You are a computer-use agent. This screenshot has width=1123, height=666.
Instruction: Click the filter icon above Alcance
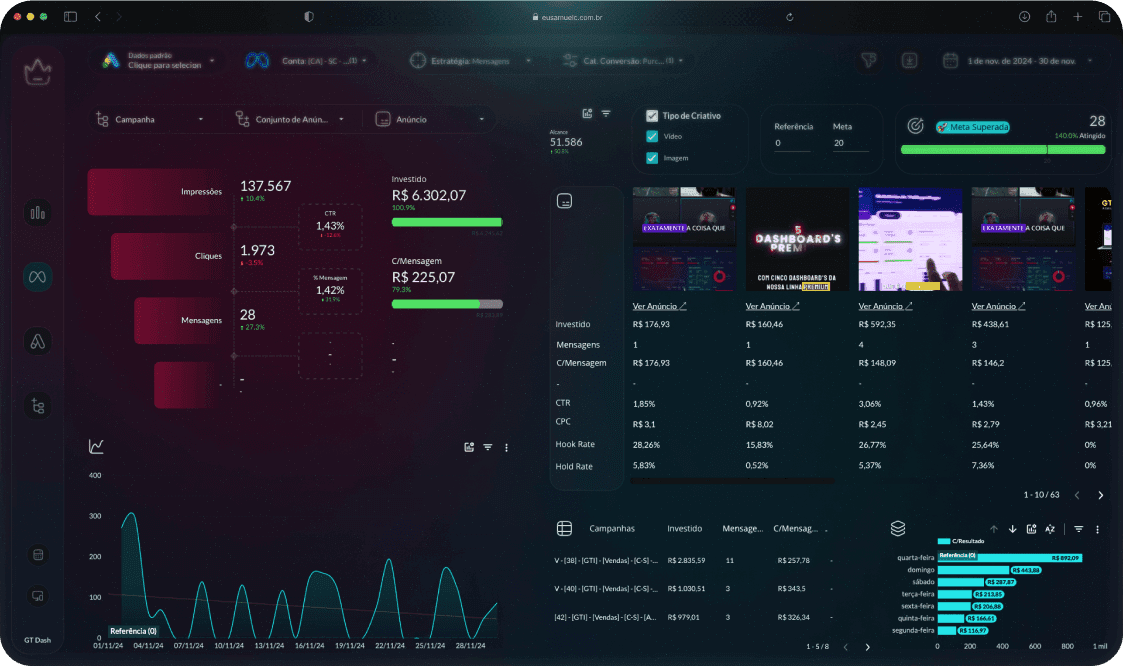point(606,113)
